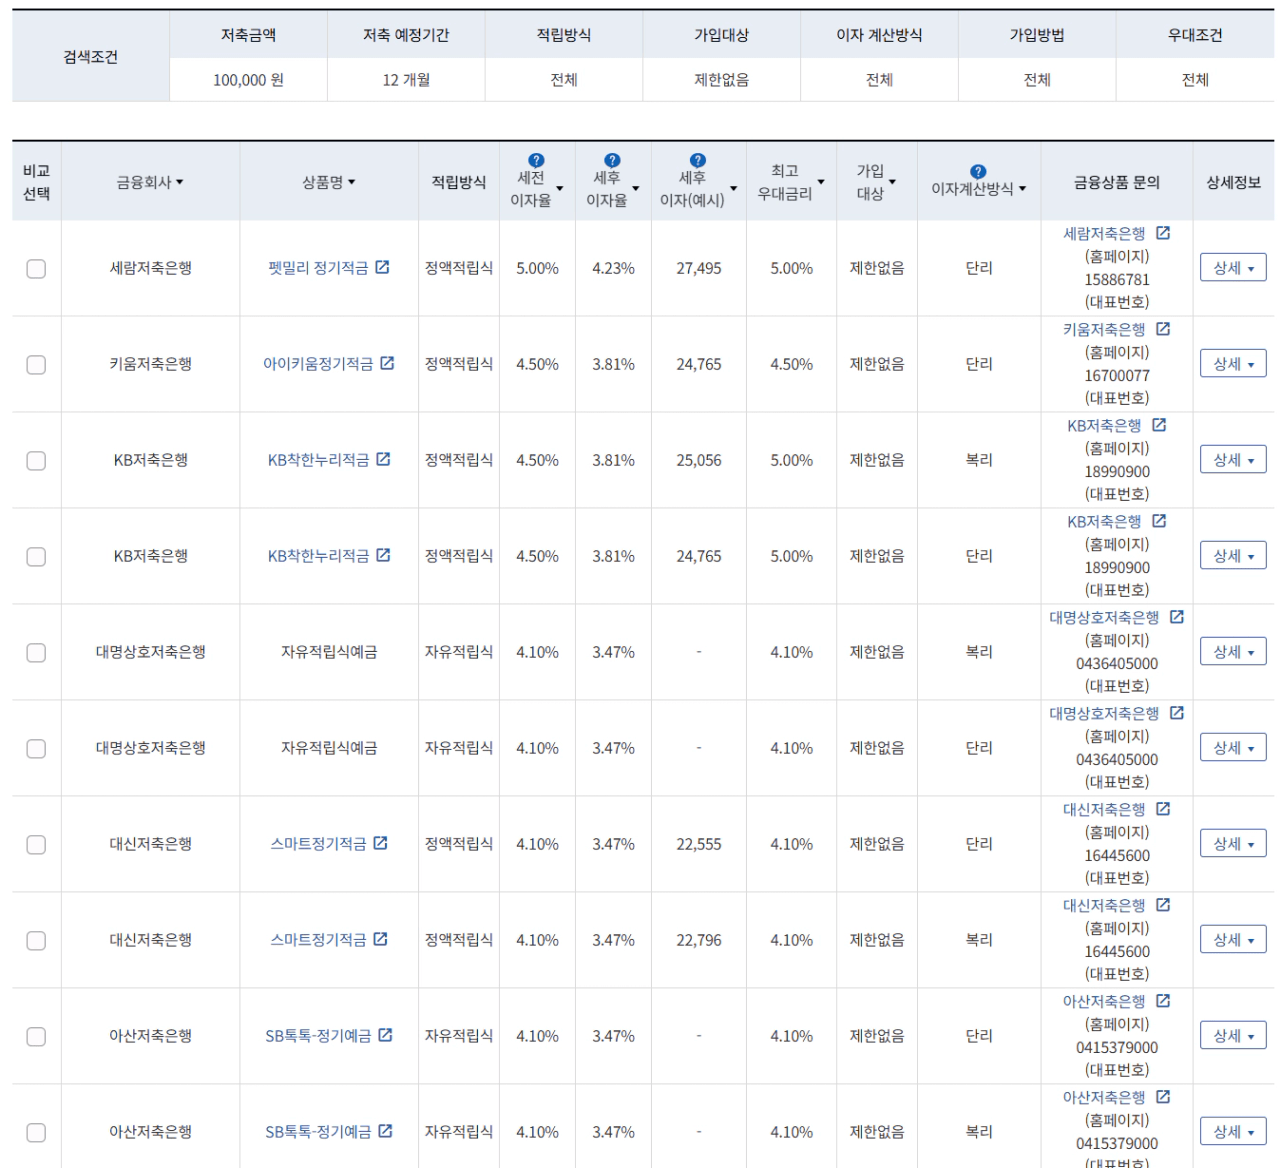Image resolution: width=1281 pixels, height=1168 pixels.
Task: Click the help icon above 세전 이자율
Action: pyautogui.click(x=536, y=160)
